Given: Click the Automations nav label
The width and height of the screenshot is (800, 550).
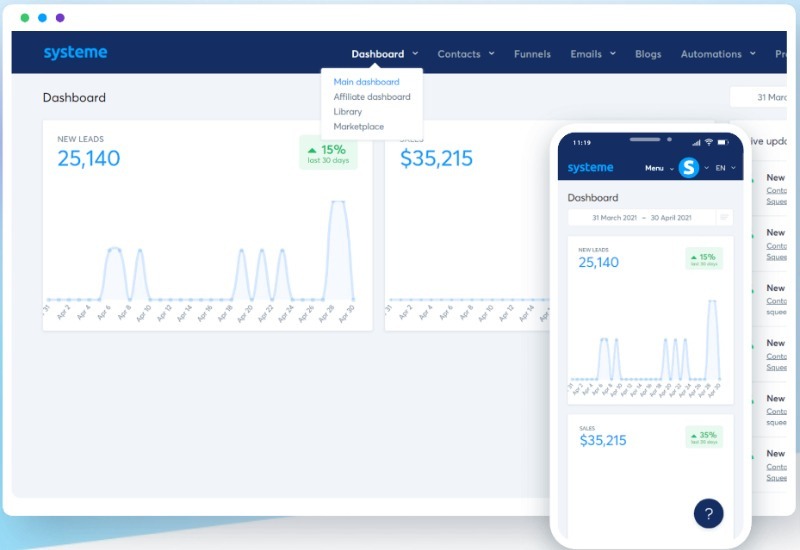Looking at the screenshot, I should (x=711, y=54).
